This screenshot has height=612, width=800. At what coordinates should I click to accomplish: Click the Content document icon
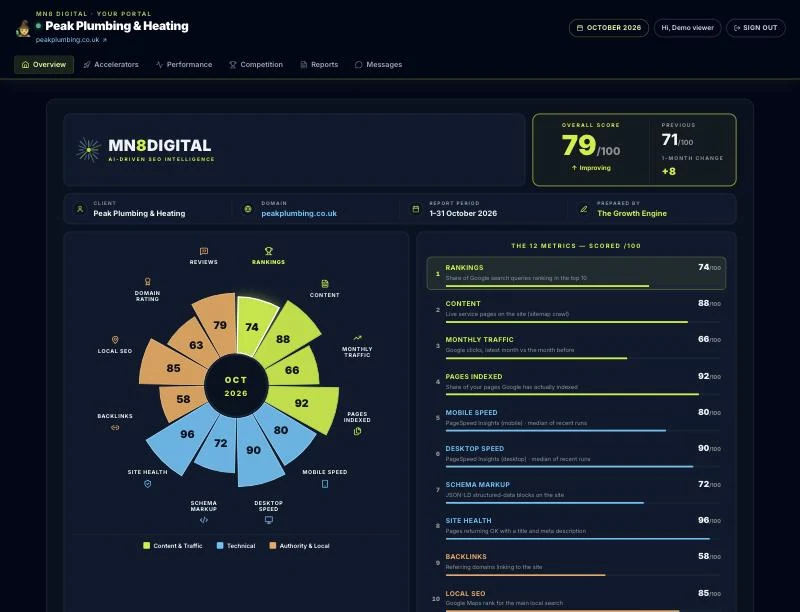coord(325,284)
